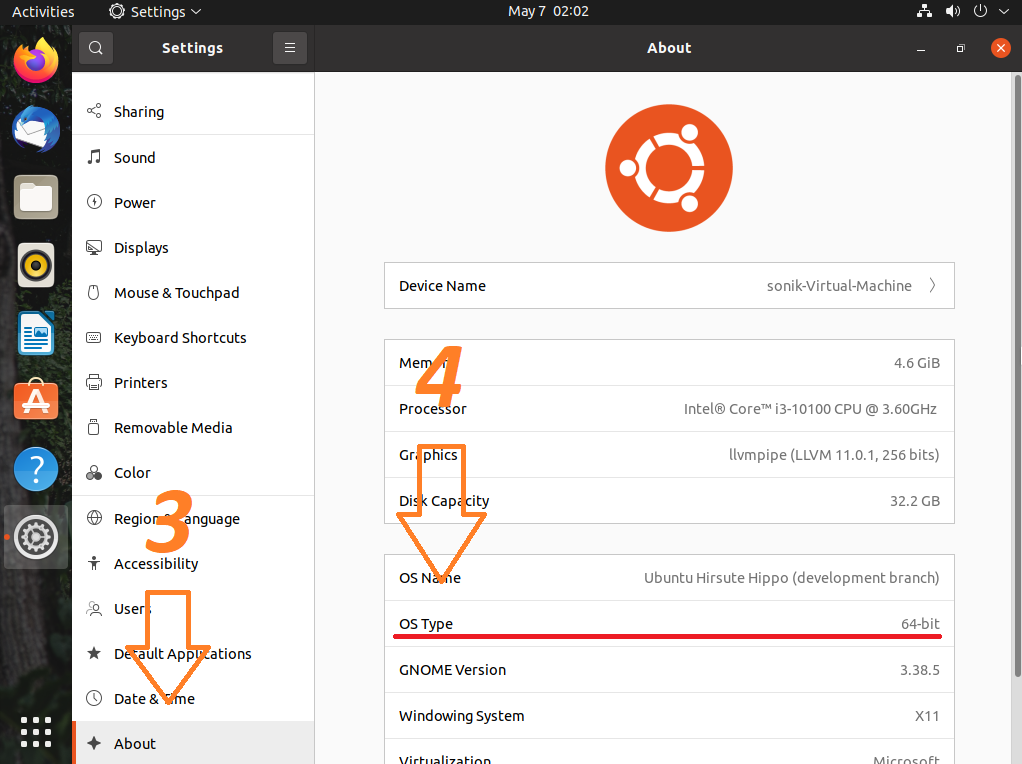1022x764 pixels.
Task: Open Ubuntu Software store icon
Action: click(x=36, y=400)
